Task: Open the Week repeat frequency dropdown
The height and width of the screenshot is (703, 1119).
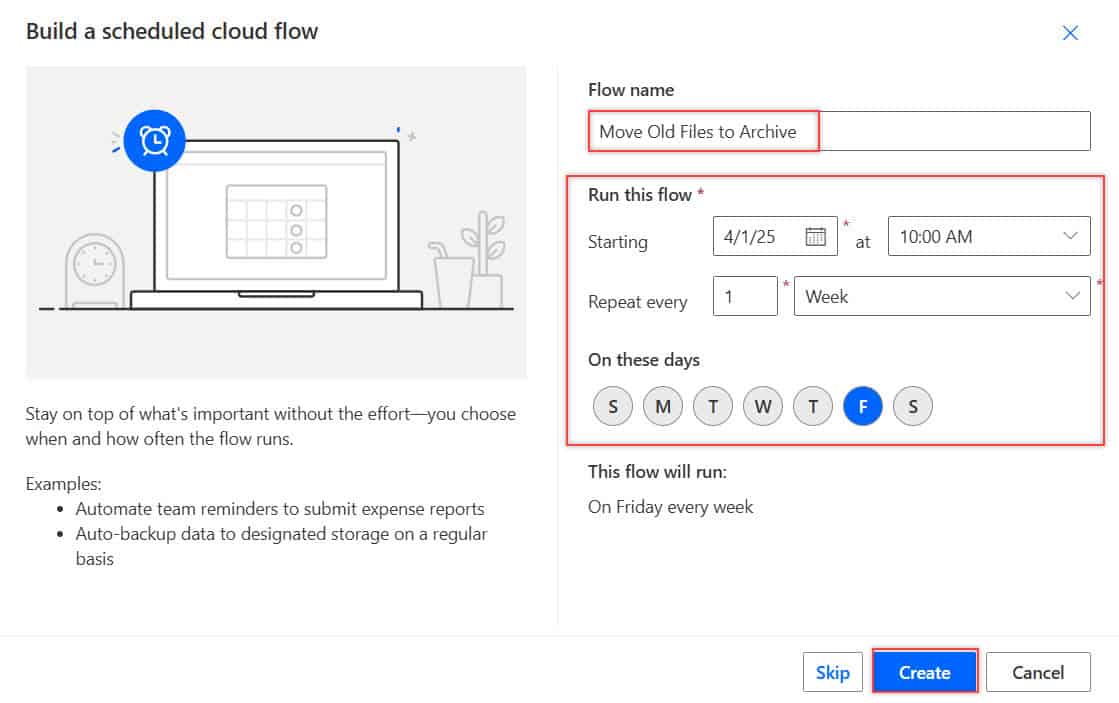Action: click(940, 296)
